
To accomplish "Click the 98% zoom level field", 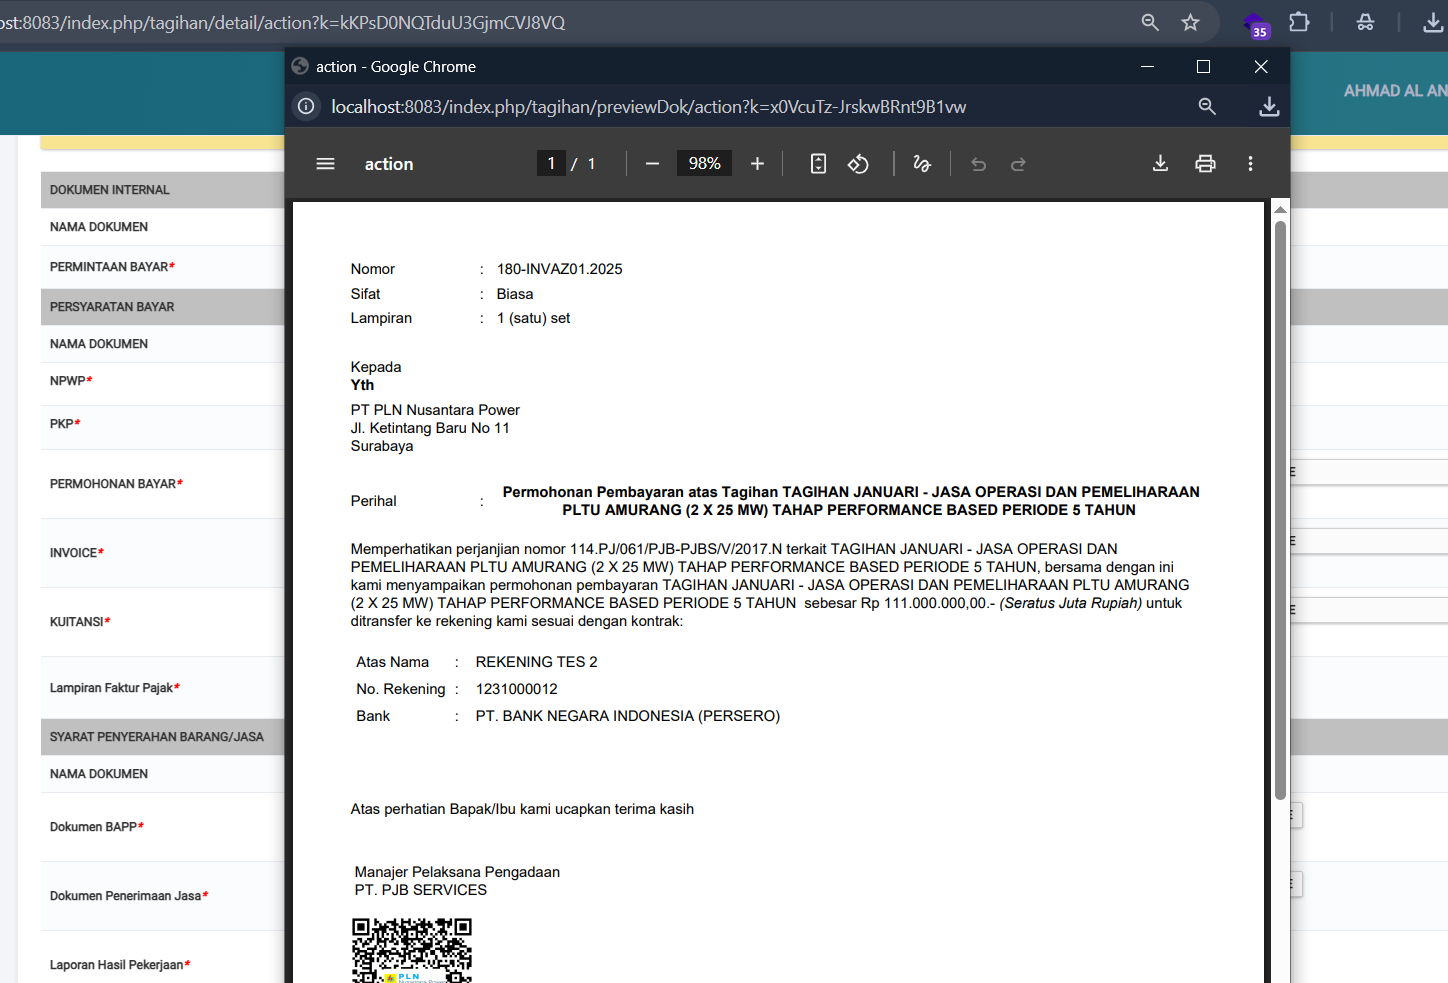I will coord(704,164).
